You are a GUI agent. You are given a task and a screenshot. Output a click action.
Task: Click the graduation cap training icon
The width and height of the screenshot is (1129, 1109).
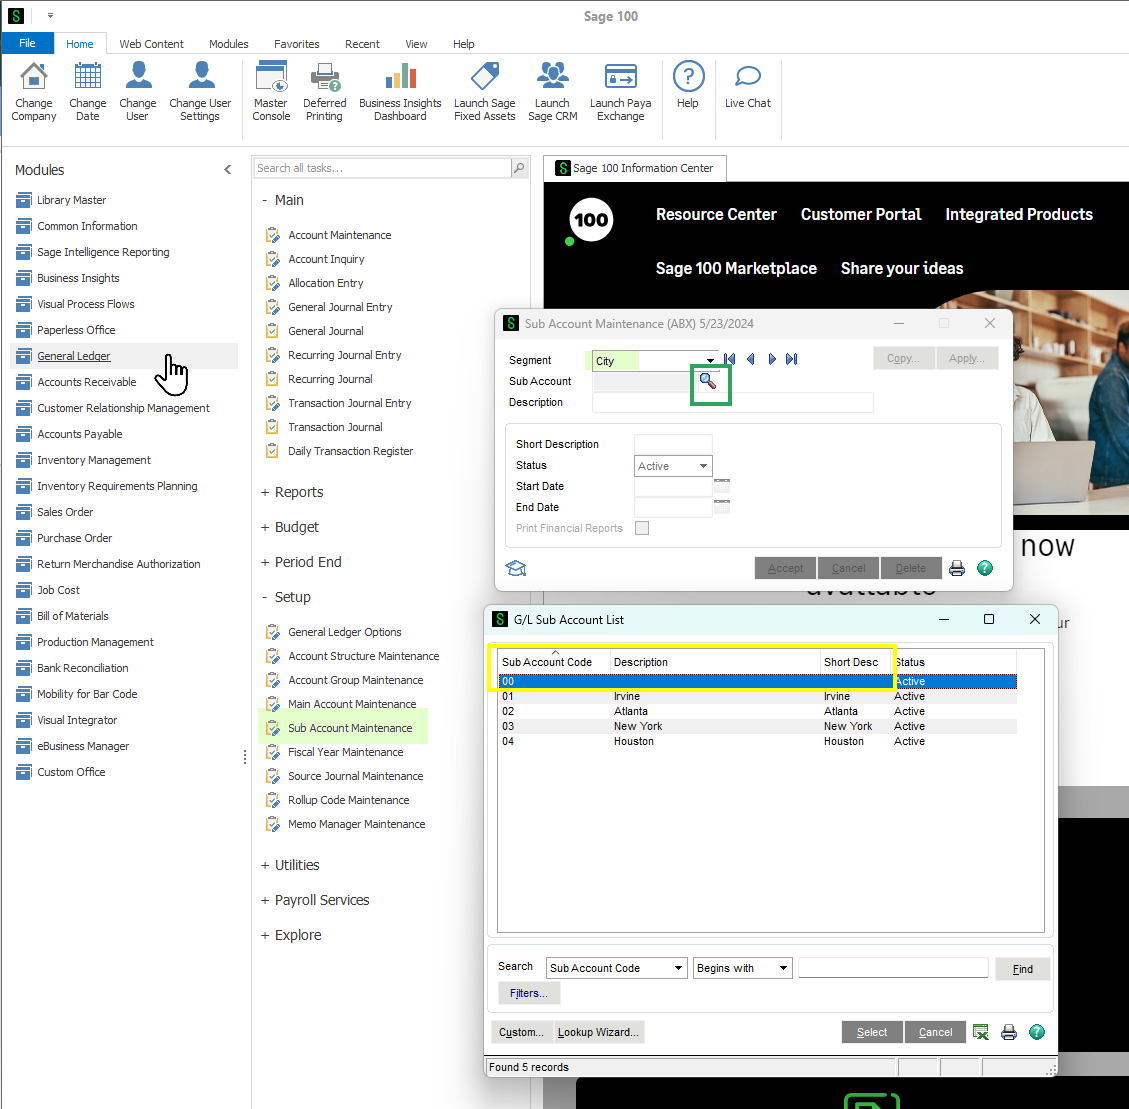click(x=516, y=568)
